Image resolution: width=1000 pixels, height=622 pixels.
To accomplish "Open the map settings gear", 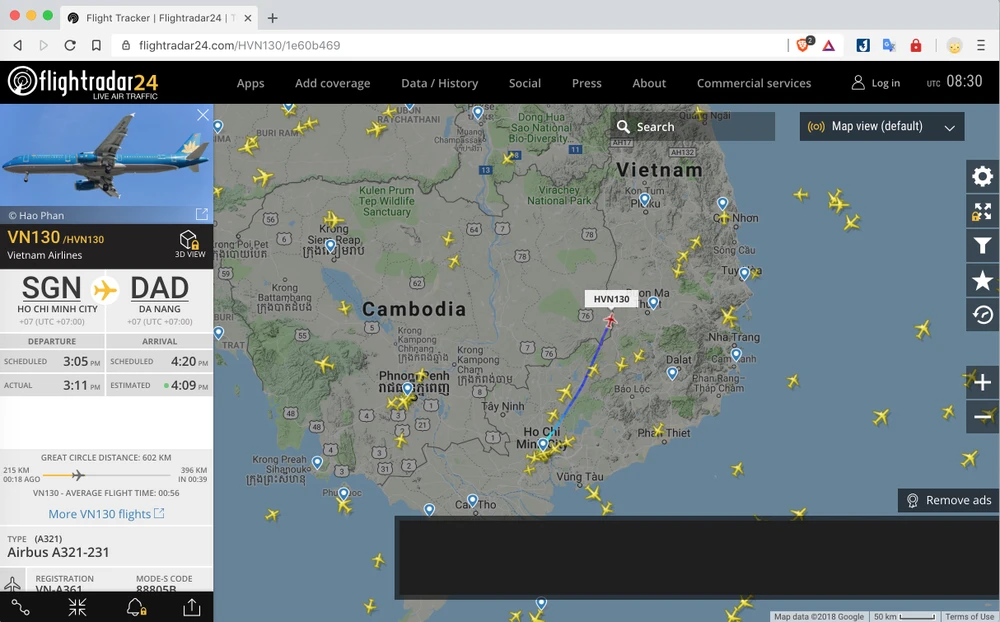I will point(982,177).
